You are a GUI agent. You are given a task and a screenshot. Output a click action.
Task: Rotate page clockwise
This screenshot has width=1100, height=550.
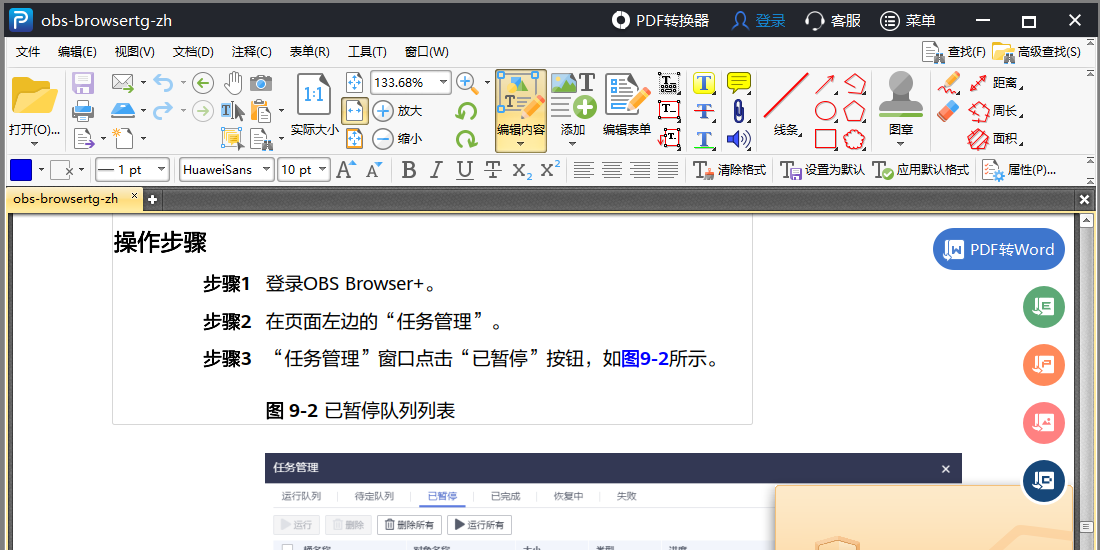coord(466,139)
